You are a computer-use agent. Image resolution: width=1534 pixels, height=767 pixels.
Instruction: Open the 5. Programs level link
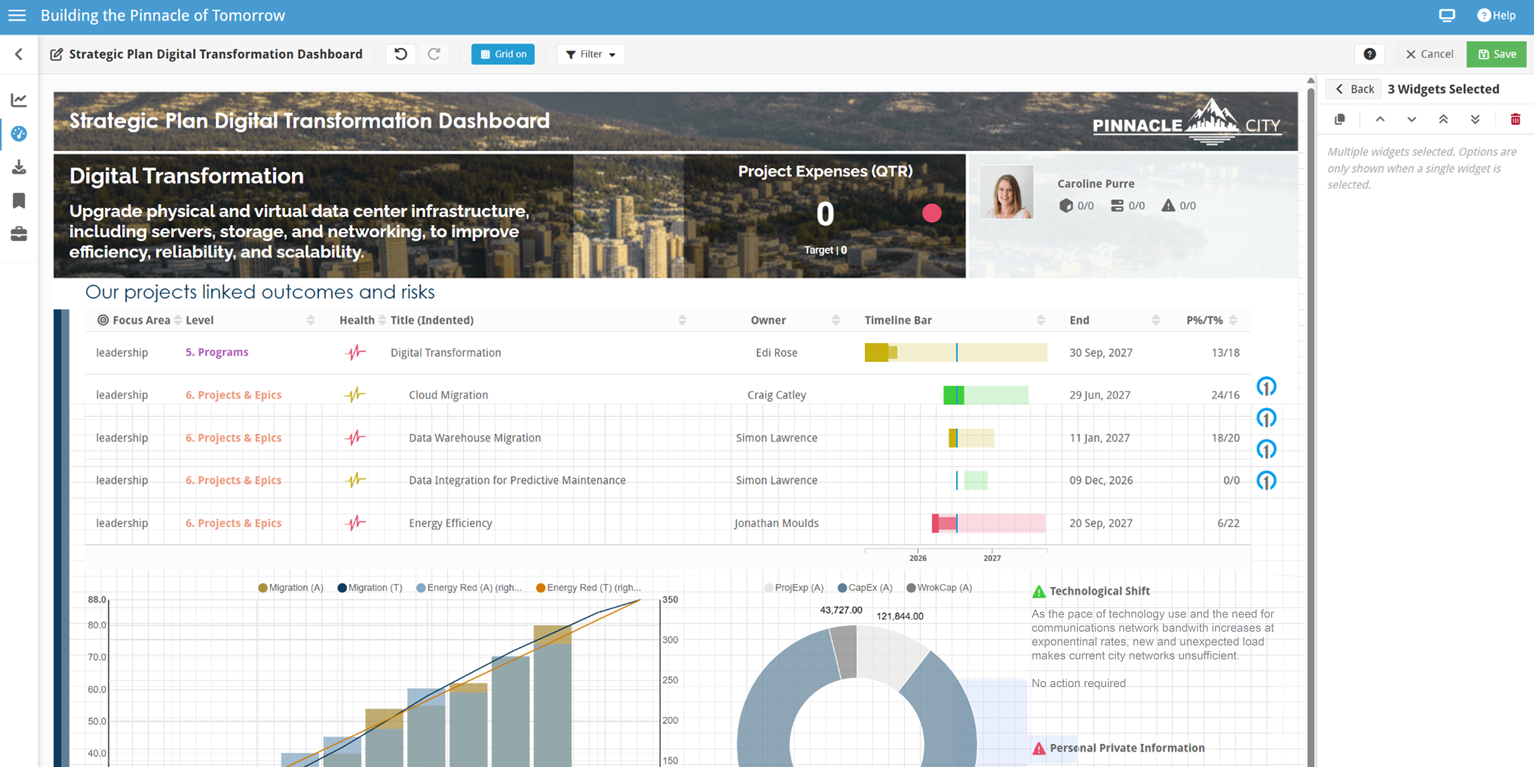pyautogui.click(x=217, y=353)
